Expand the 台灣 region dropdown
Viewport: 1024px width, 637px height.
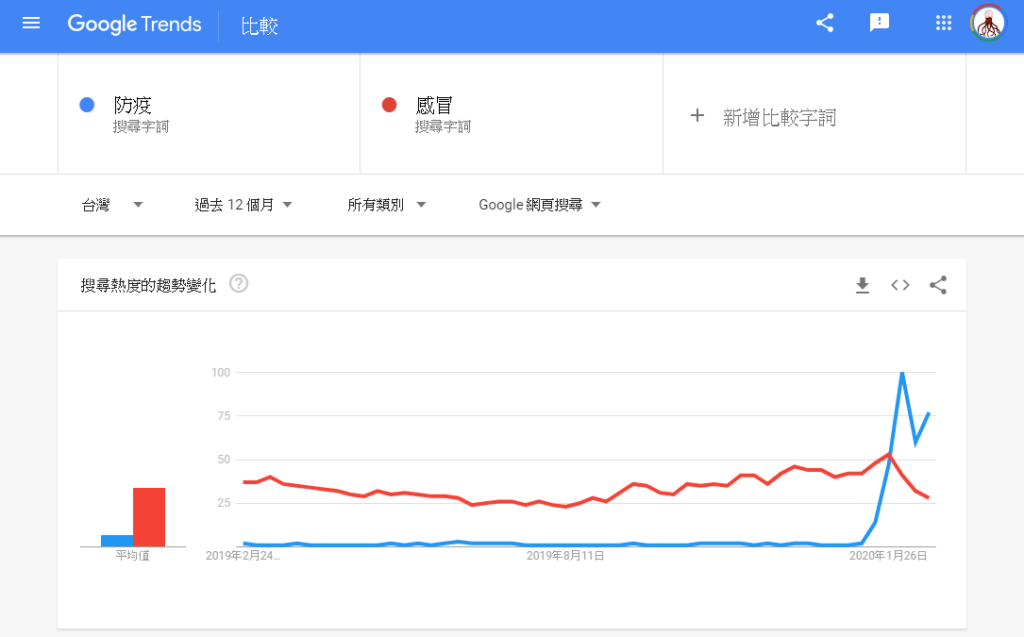112,205
